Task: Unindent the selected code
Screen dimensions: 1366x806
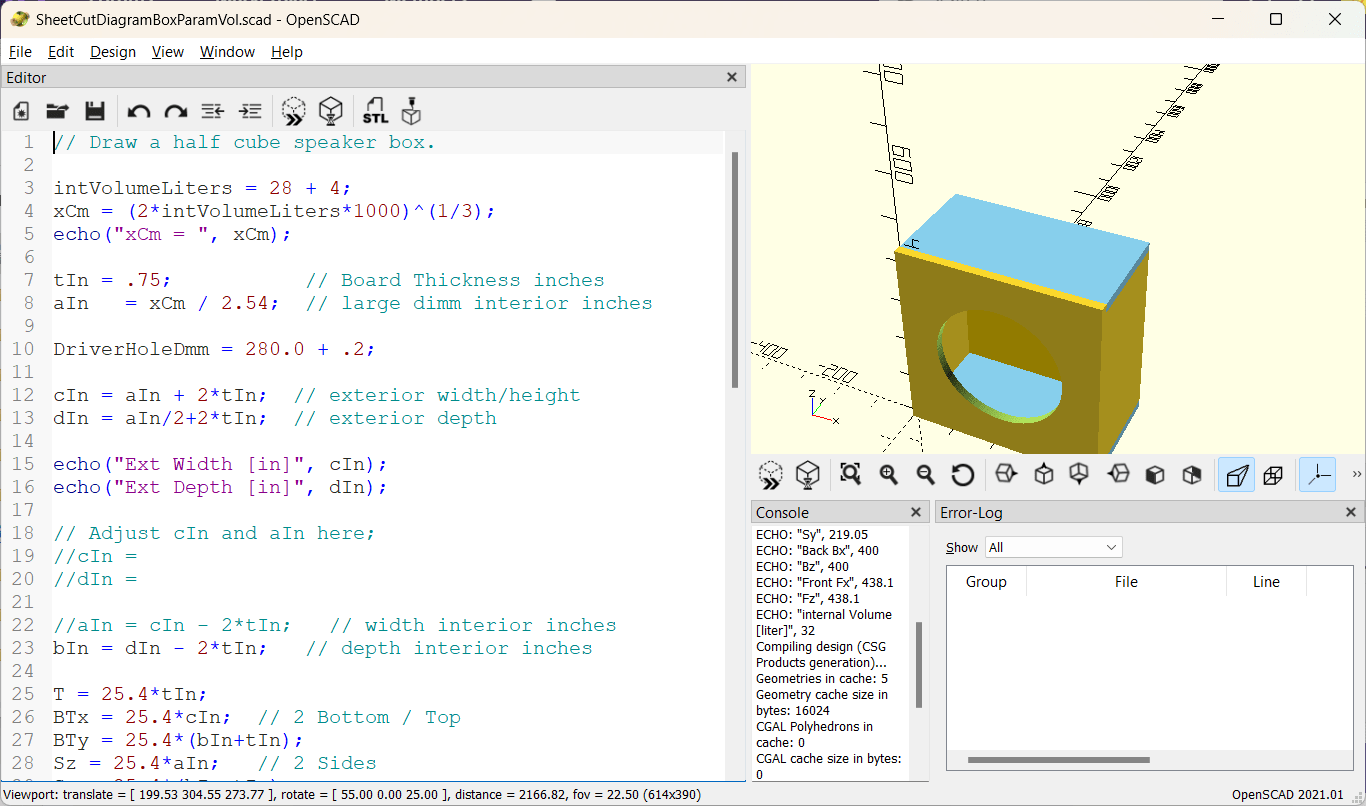Action: pyautogui.click(x=212, y=111)
